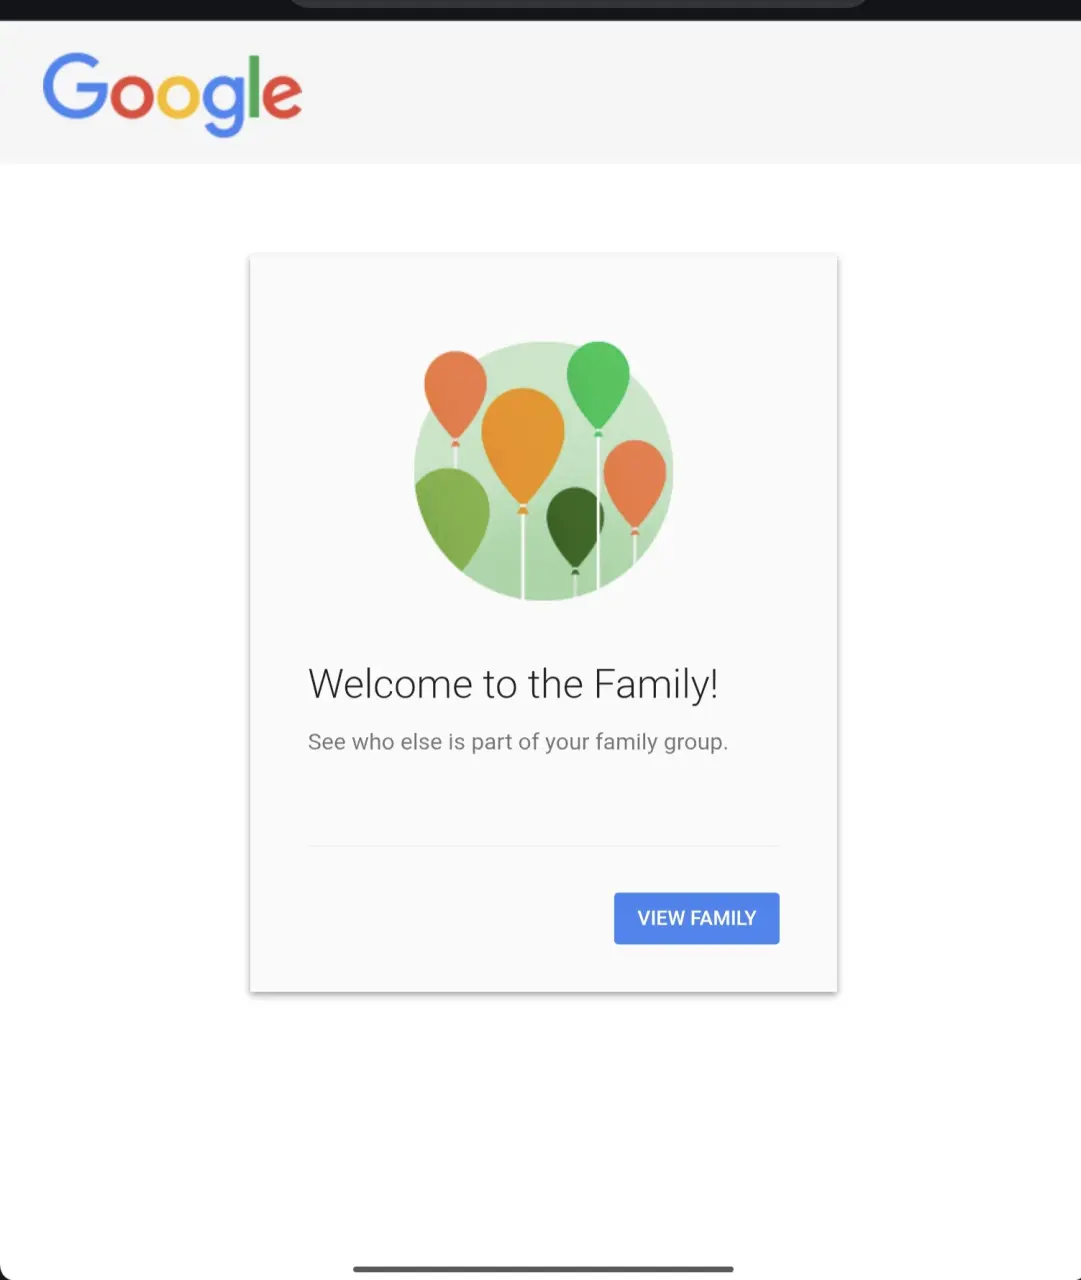Click the dark pill handle at top
This screenshot has height=1280, width=1081.
[578, 3]
